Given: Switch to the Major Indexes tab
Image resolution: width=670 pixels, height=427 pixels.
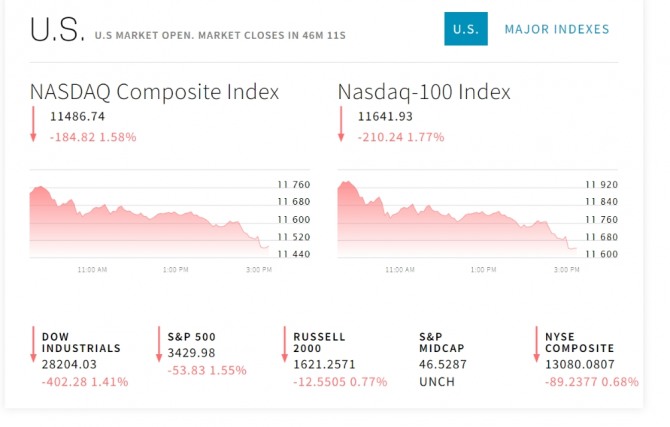Looking at the screenshot, I should tap(557, 29).
